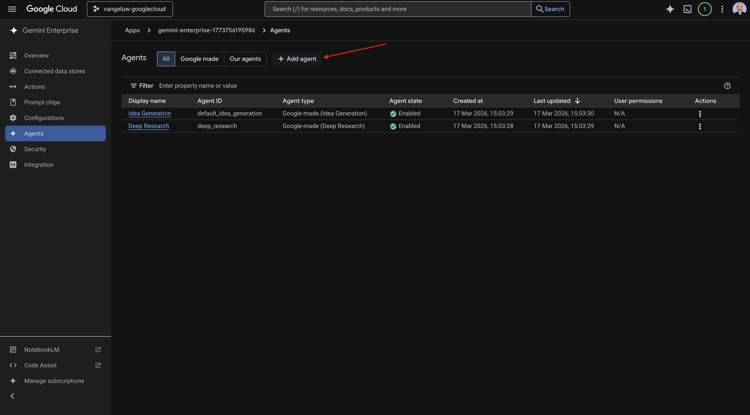
Task: Switch to the Google made tab
Action: pos(199,59)
